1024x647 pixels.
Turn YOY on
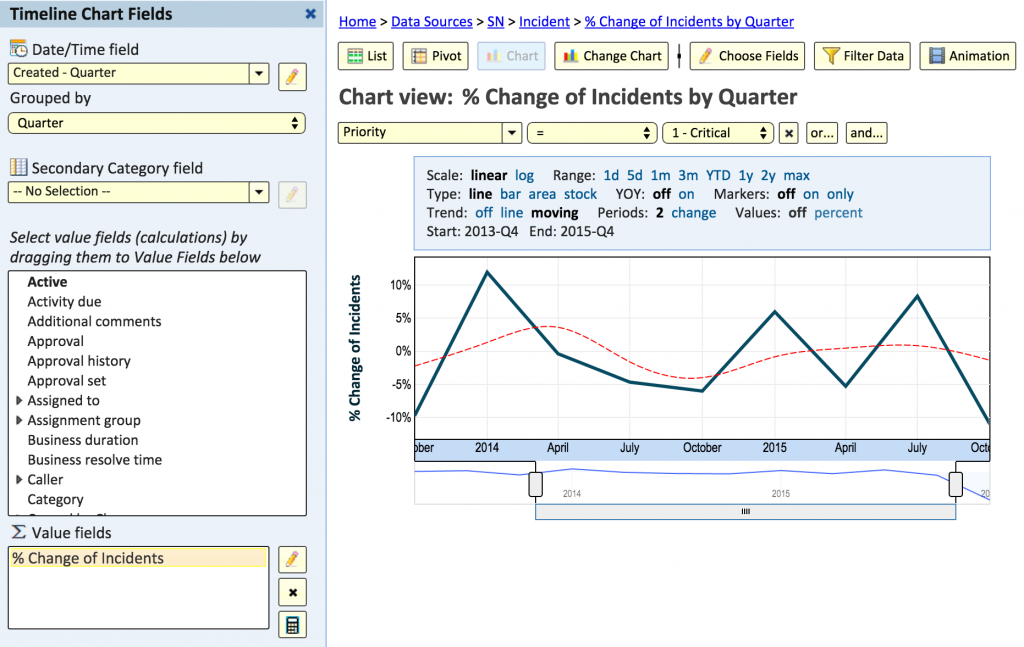[686, 194]
